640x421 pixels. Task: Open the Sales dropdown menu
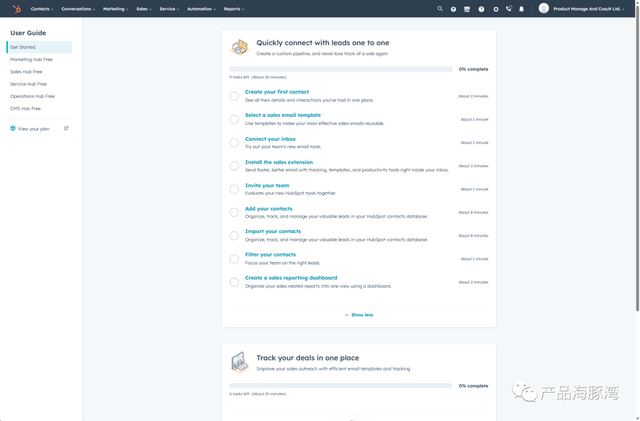[144, 9]
